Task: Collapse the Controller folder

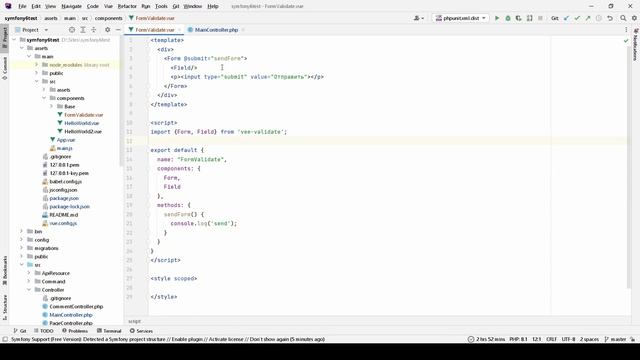Action: click(29, 290)
